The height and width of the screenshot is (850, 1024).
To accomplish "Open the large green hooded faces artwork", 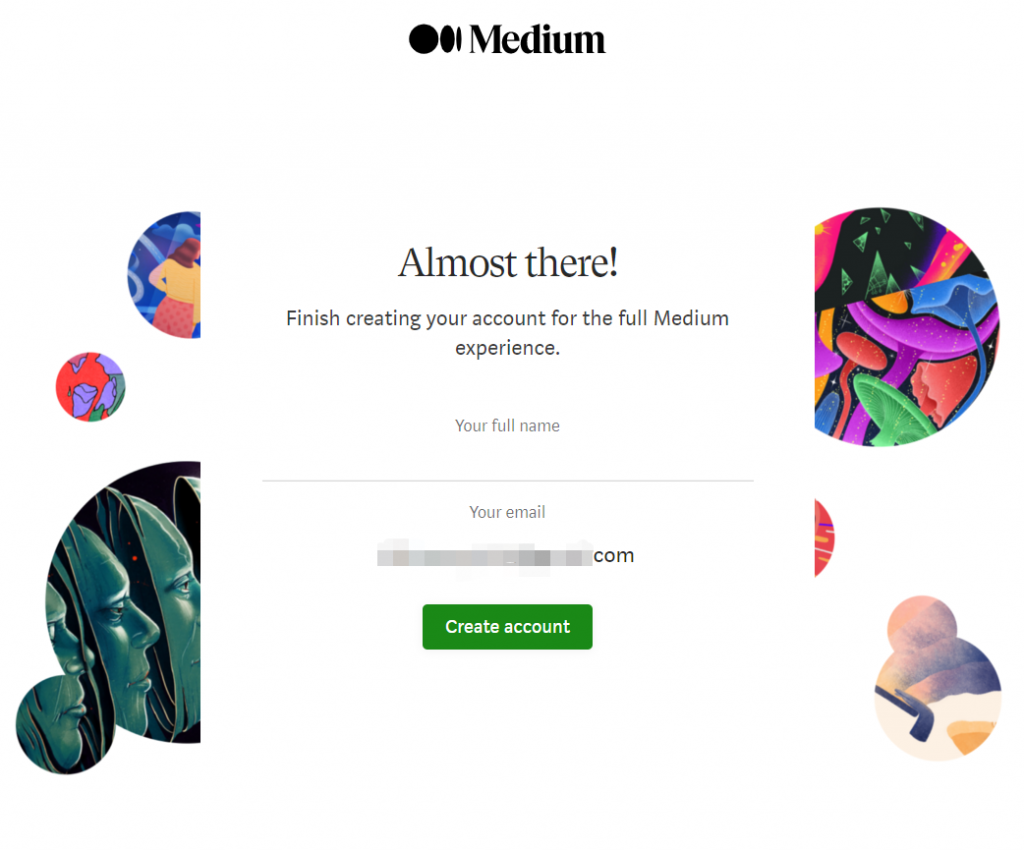I will [124, 602].
